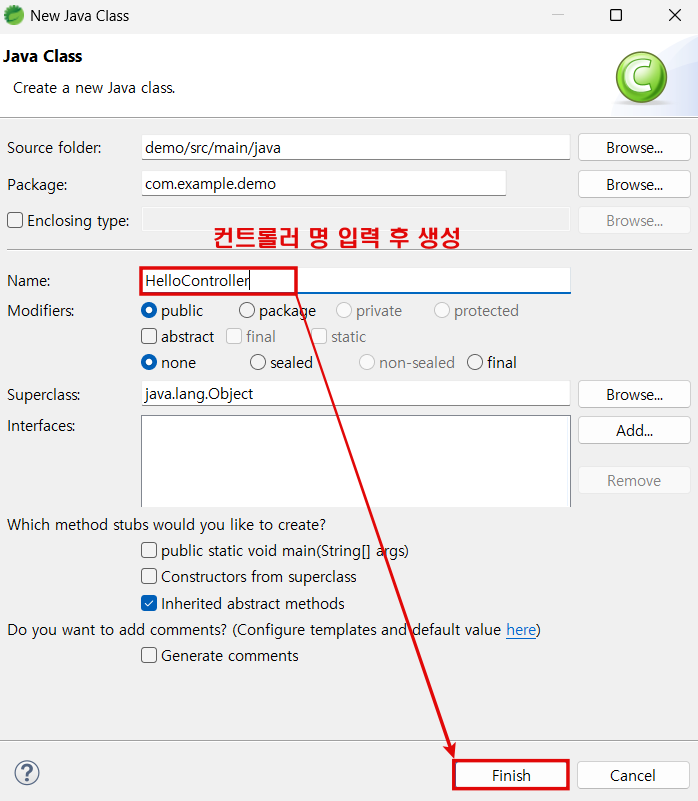Viewport: 698px width, 801px height.
Task: Maximize the New Java Class dialog
Action: tap(616, 15)
